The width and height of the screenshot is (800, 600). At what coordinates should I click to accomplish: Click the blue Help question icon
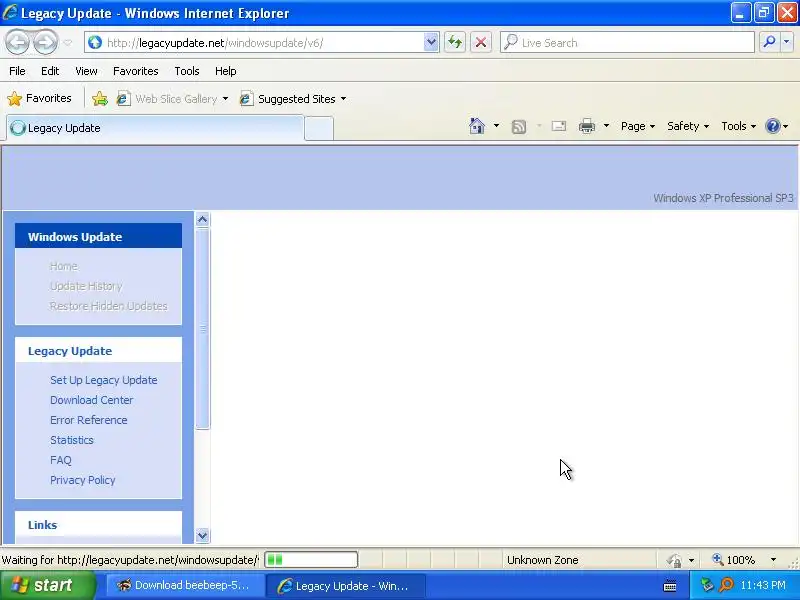tap(773, 126)
